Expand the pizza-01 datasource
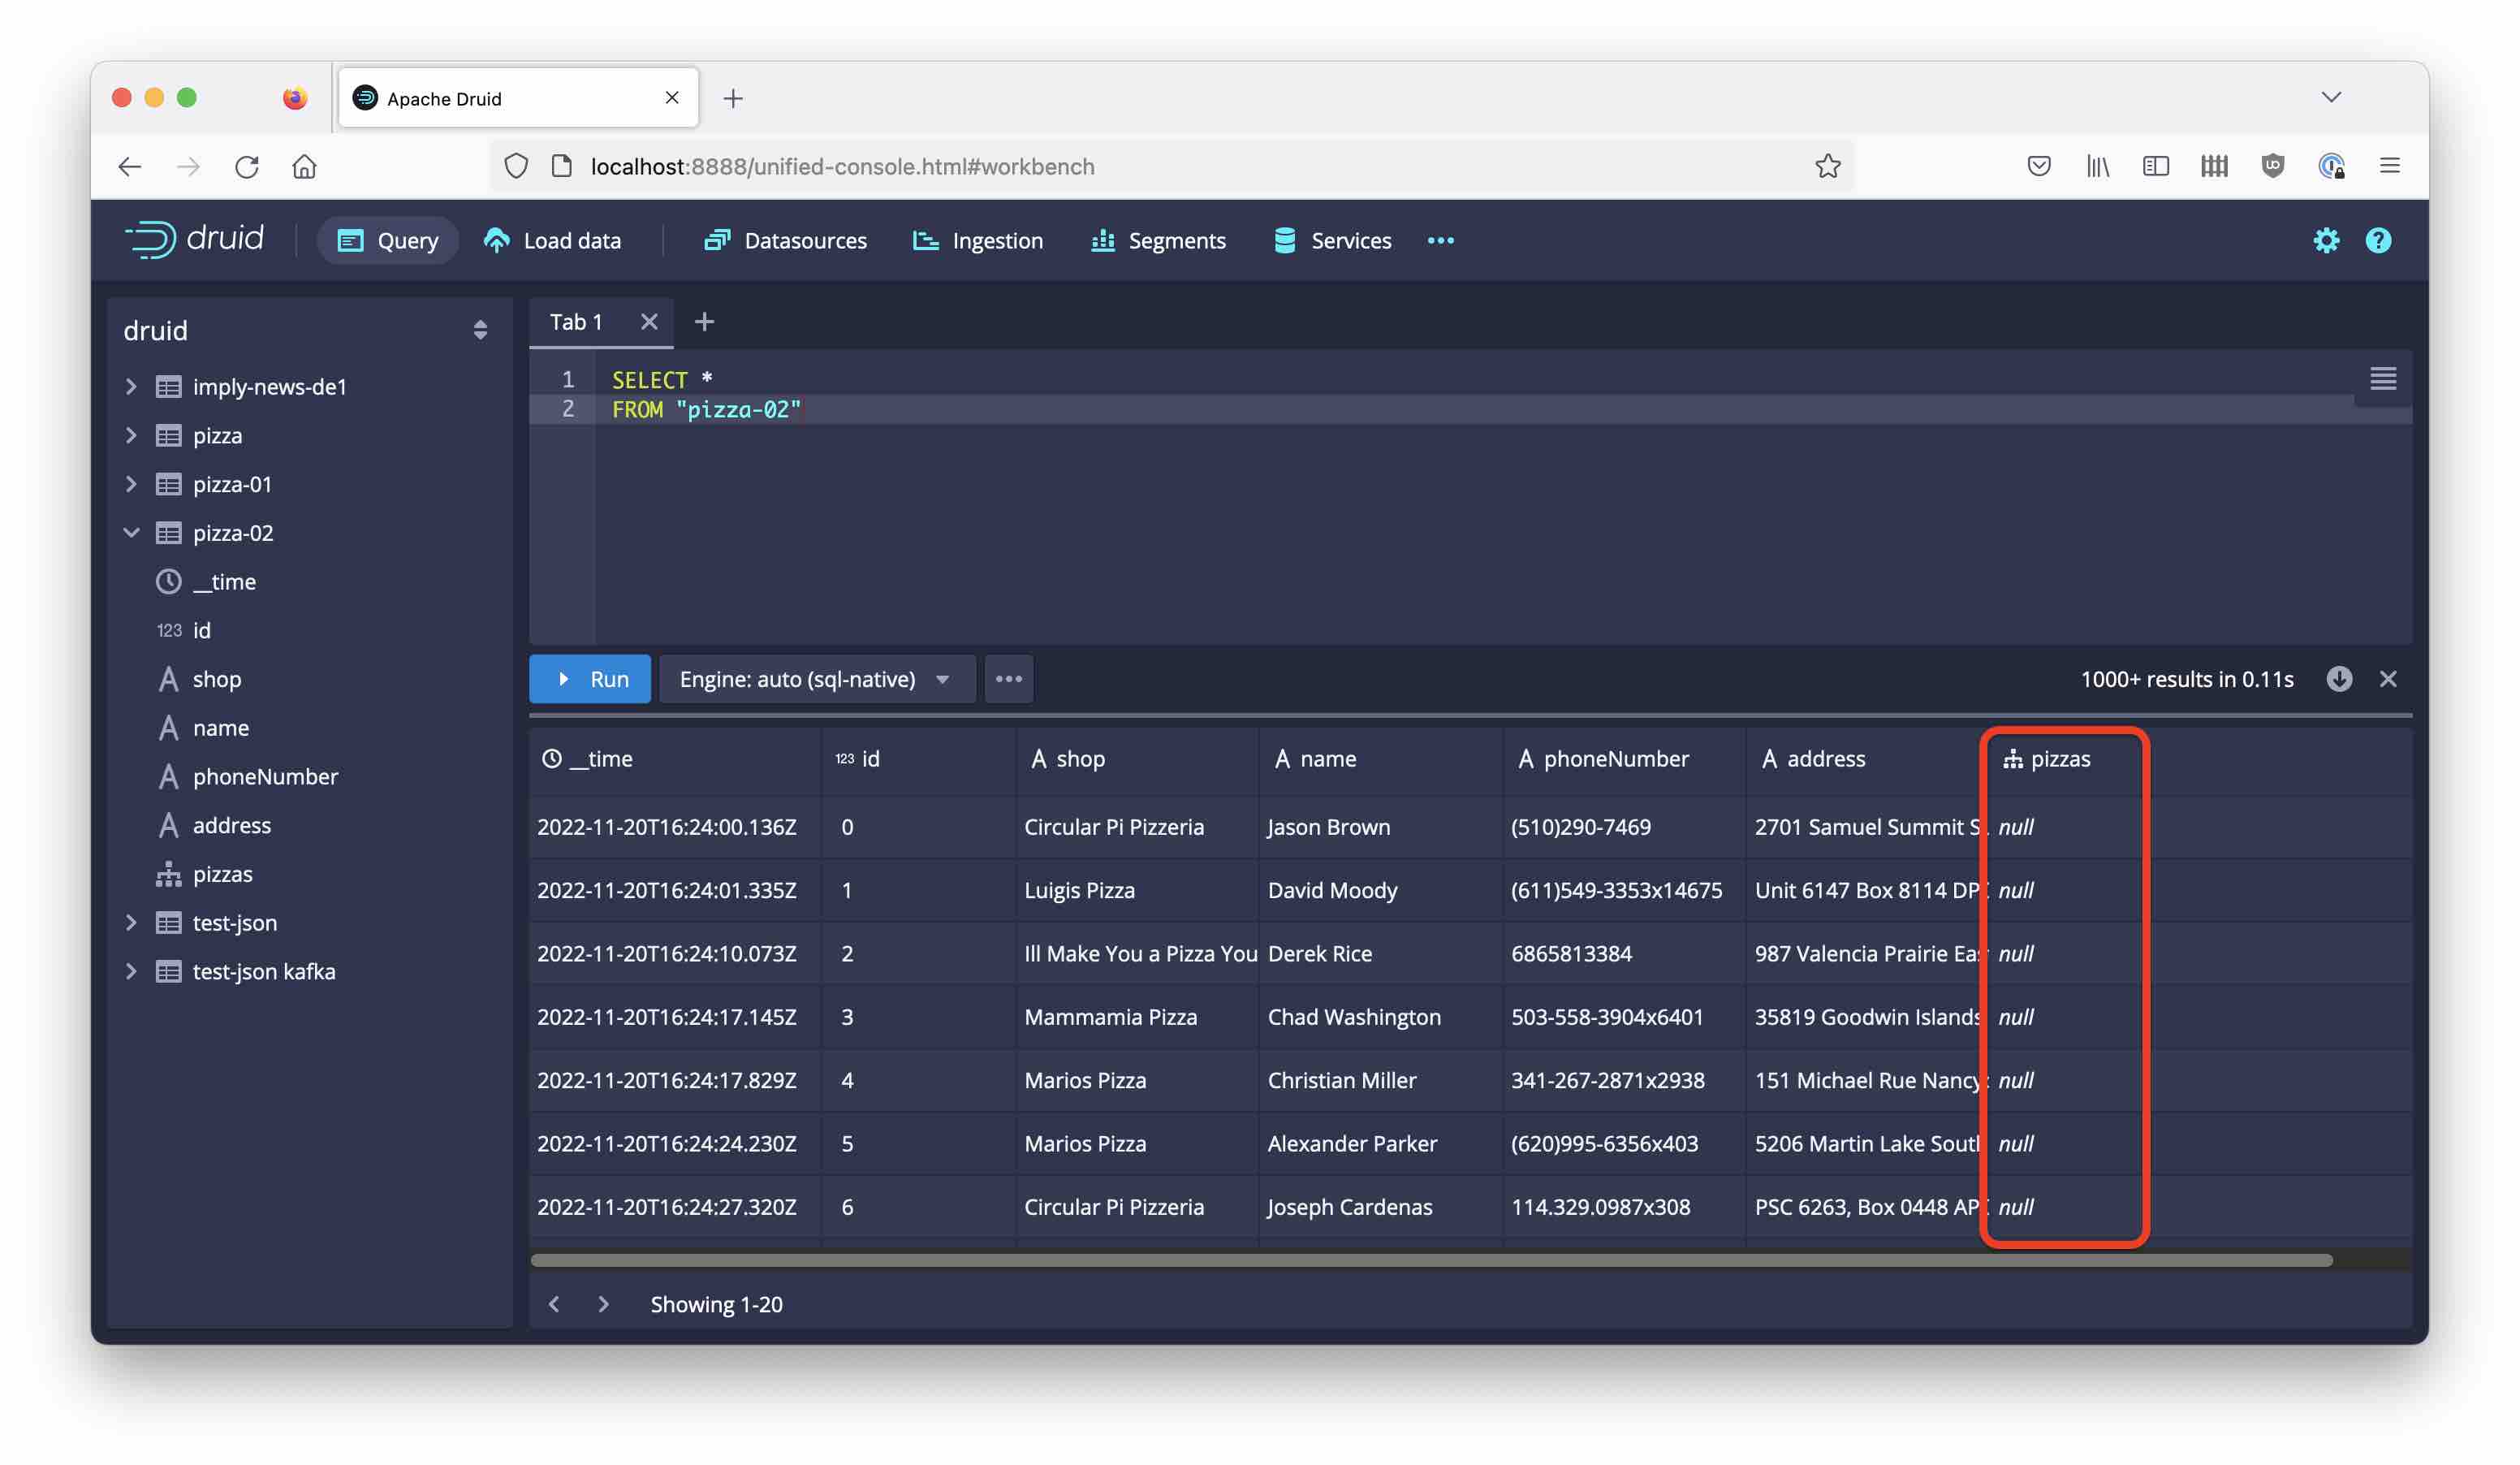 [132, 483]
